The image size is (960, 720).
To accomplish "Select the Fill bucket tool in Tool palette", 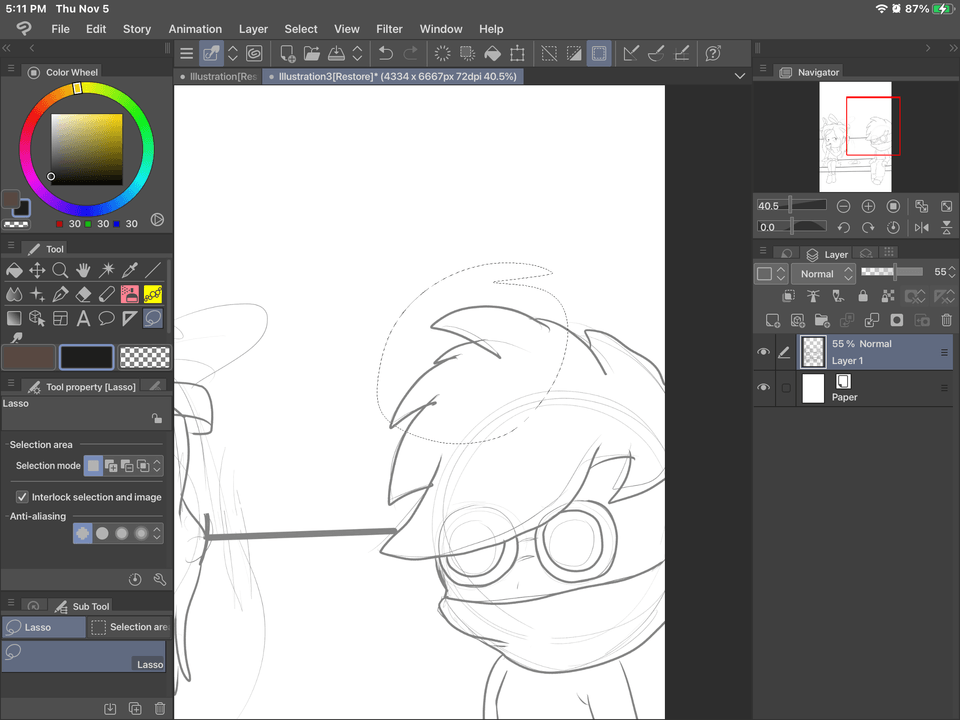I will [13, 270].
